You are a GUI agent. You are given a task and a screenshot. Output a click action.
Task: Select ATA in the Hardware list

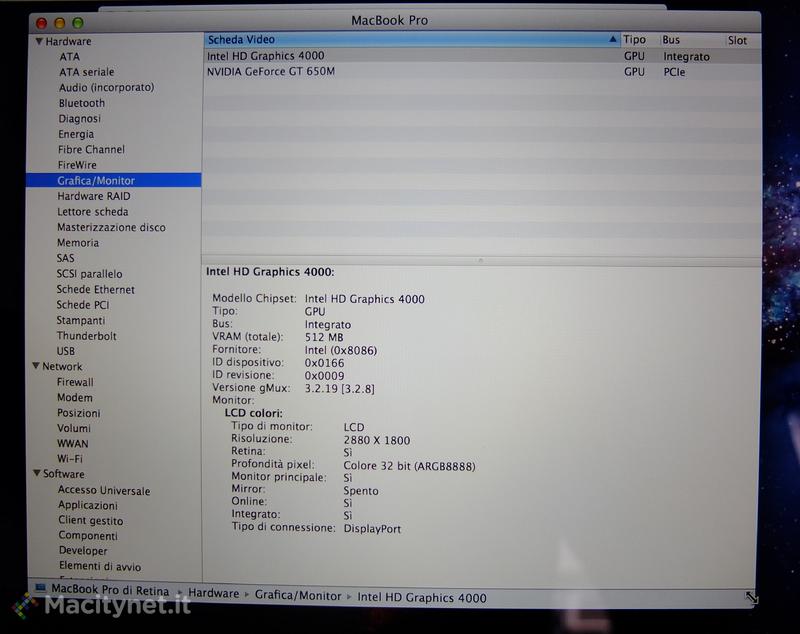coord(69,57)
